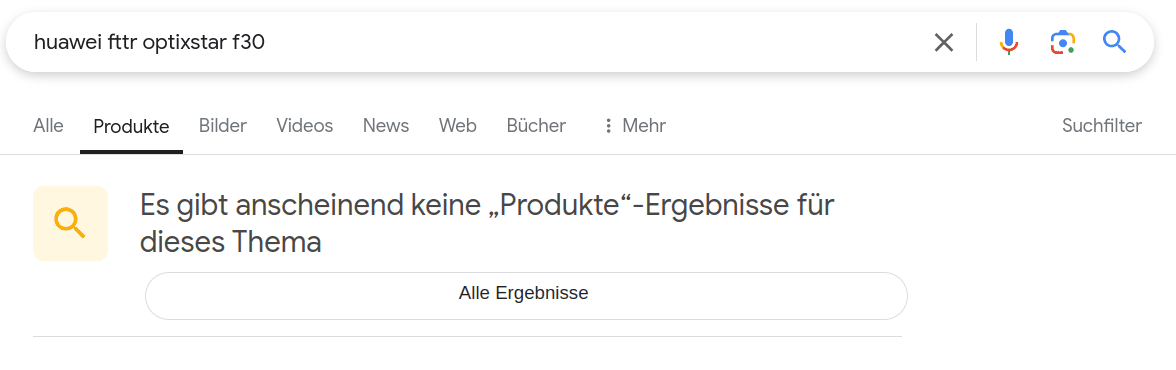Open the Suchfilter options
Screen dimensions: 1176x370
click(x=1102, y=125)
